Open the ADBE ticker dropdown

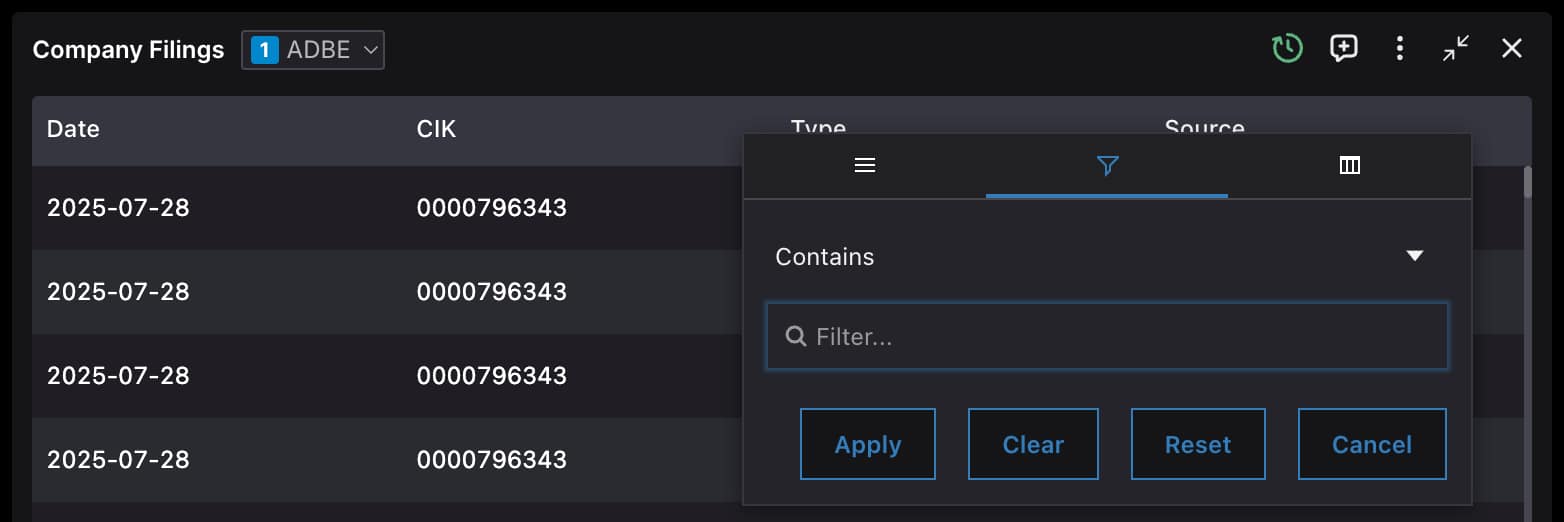pyautogui.click(x=313, y=50)
